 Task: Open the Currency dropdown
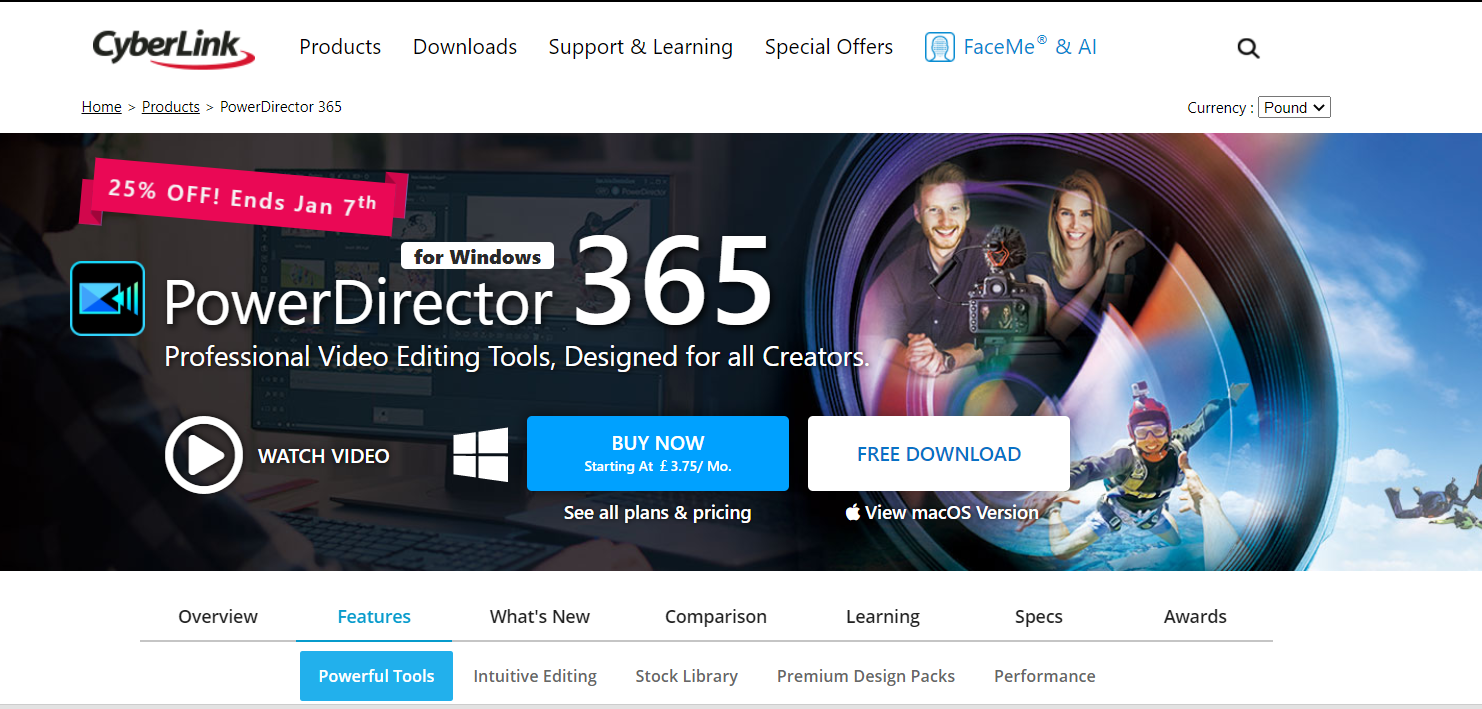(x=1294, y=108)
